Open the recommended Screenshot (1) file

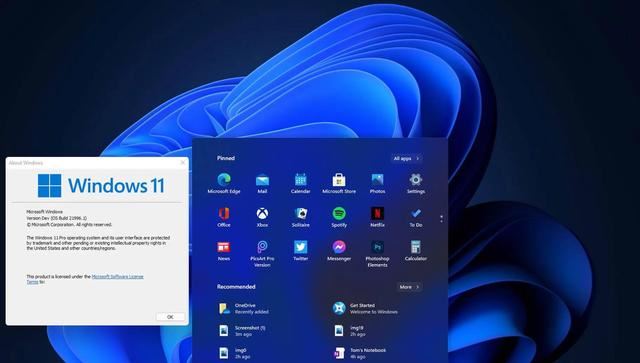click(242, 331)
